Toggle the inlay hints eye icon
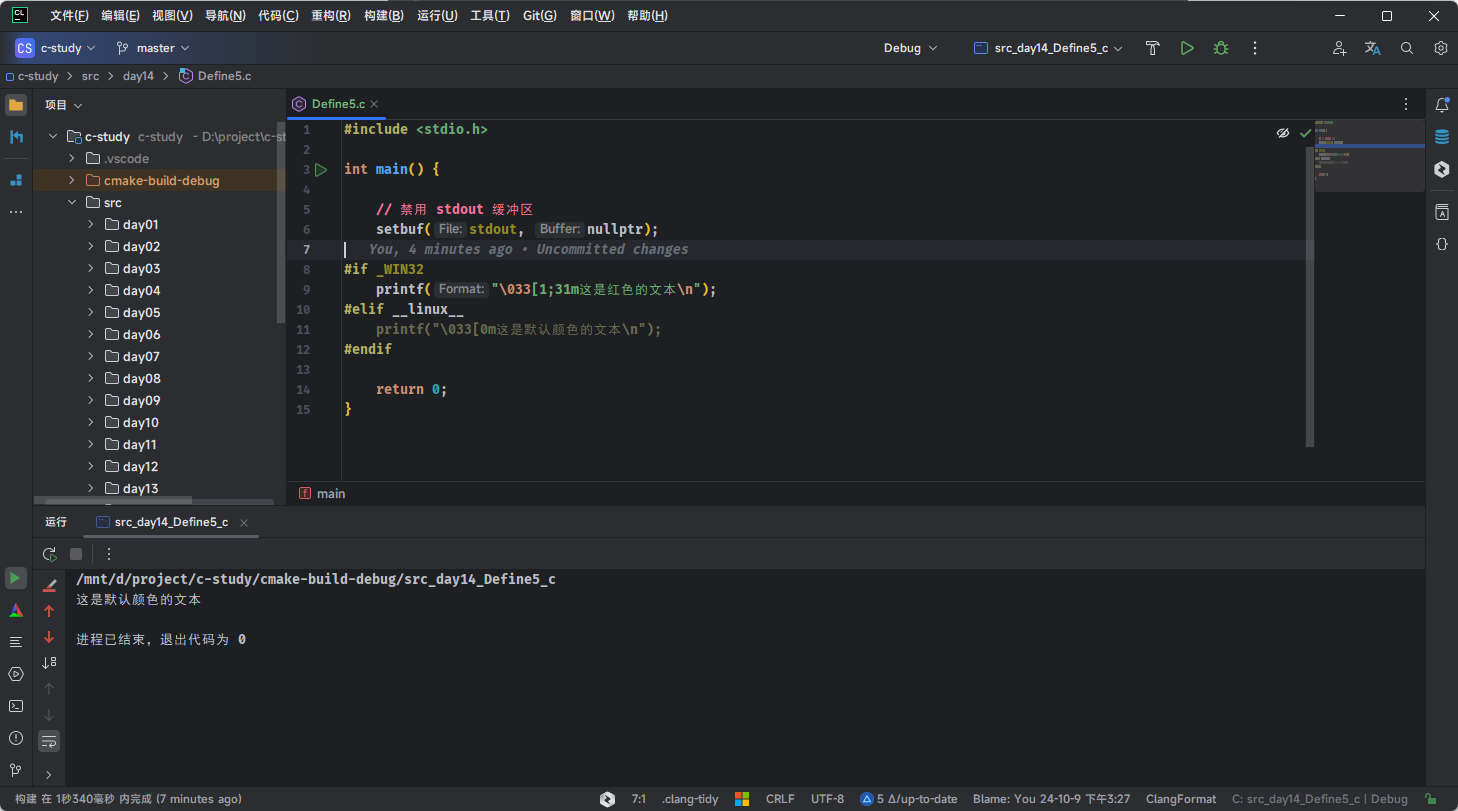The height and width of the screenshot is (811, 1458). click(x=1283, y=133)
